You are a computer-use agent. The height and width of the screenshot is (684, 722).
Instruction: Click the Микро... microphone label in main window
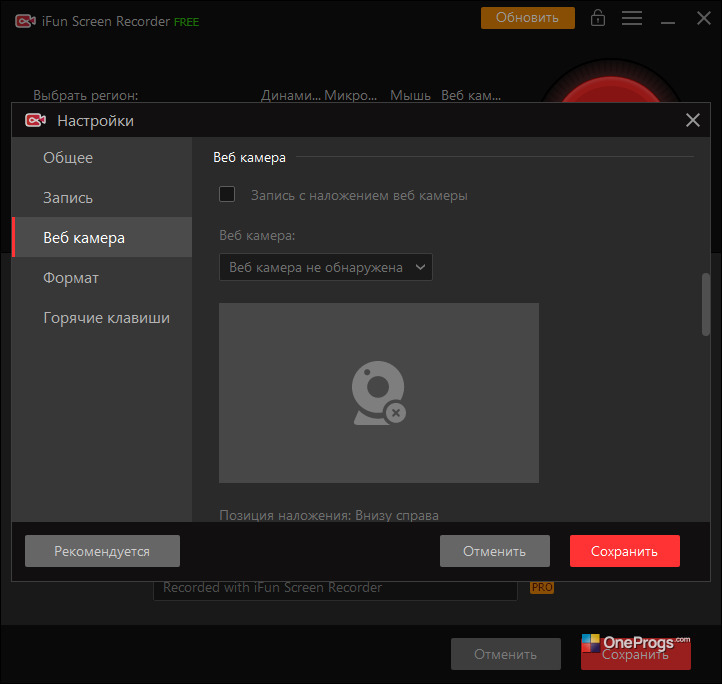coord(350,95)
